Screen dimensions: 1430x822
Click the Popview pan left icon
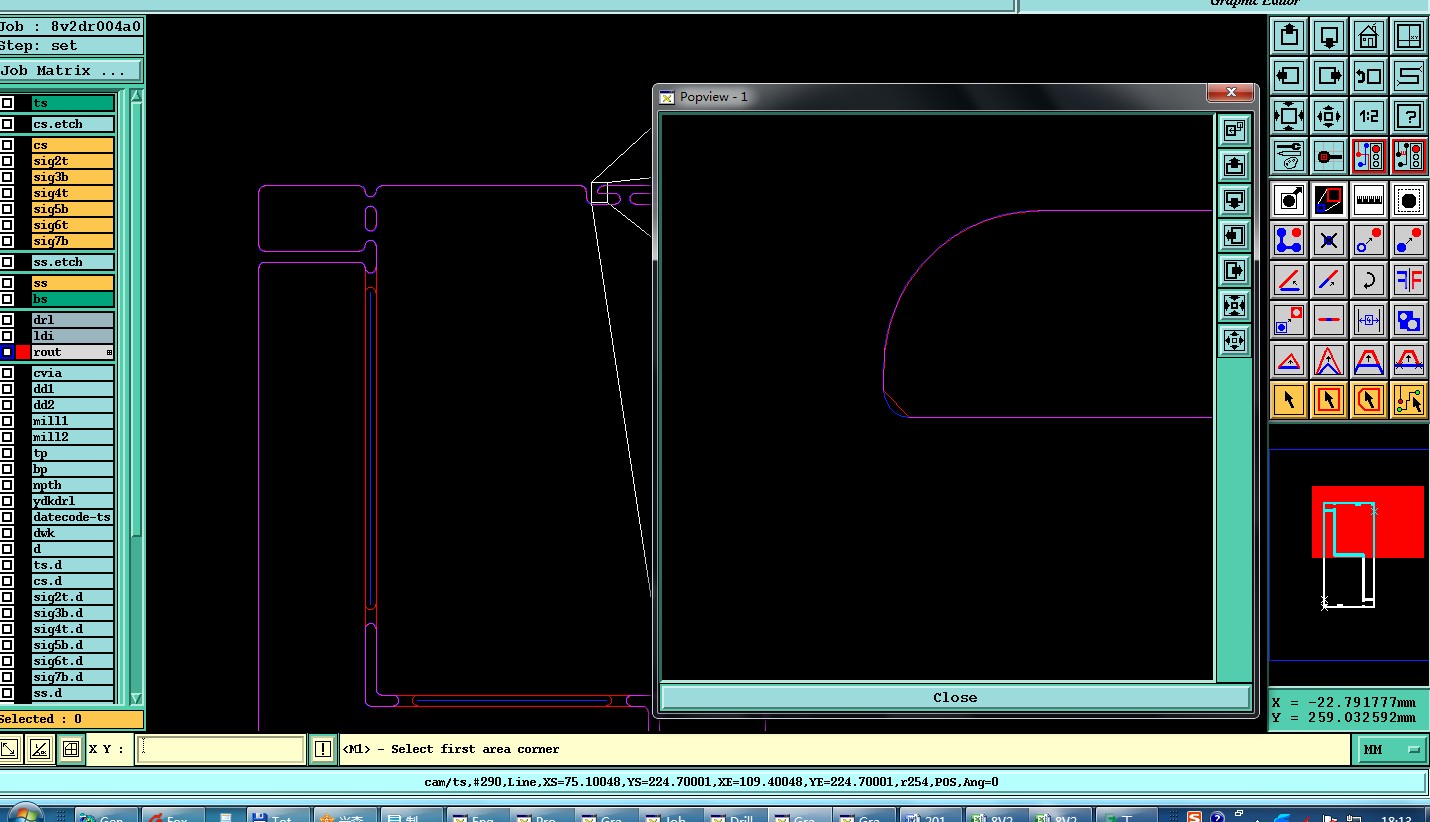[x=1234, y=236]
